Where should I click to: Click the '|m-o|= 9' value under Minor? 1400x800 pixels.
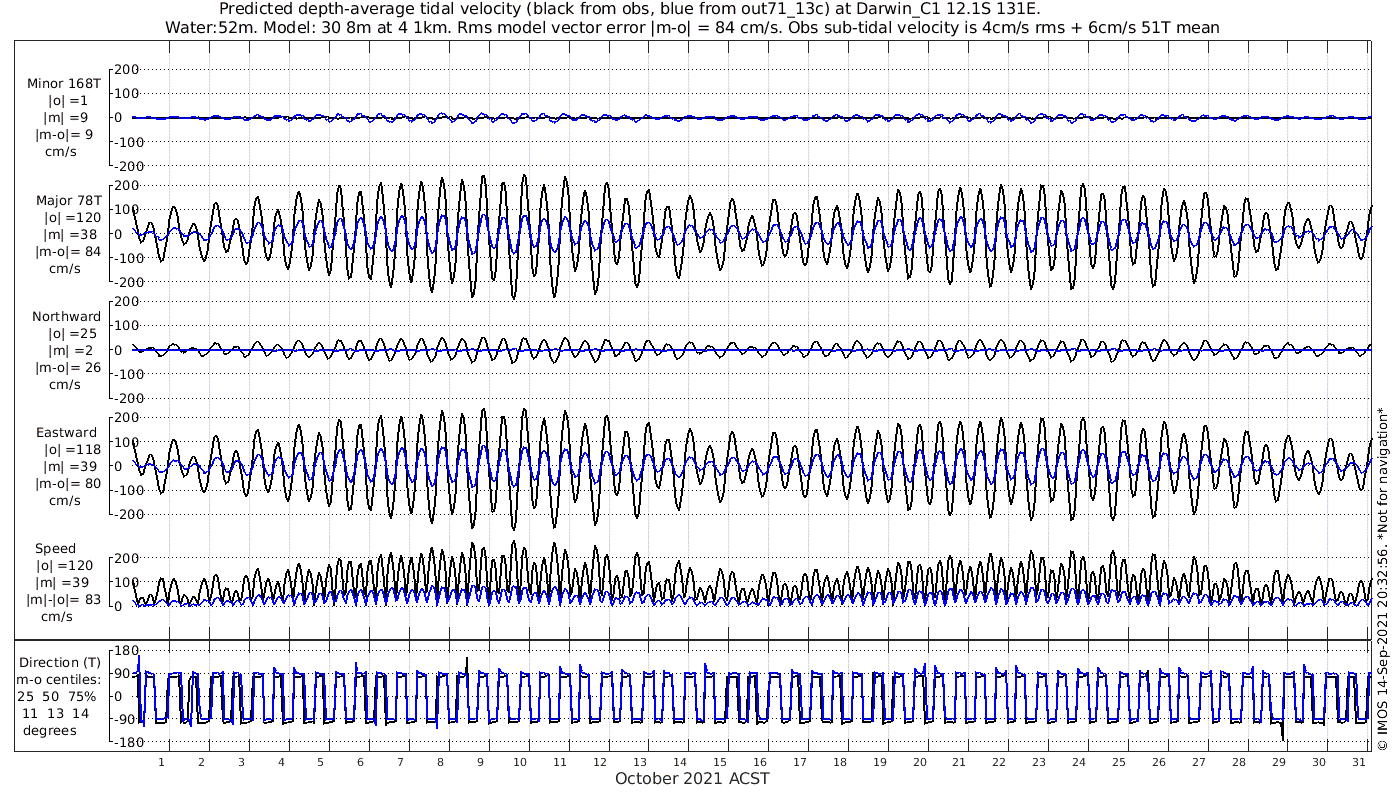(x=64, y=134)
